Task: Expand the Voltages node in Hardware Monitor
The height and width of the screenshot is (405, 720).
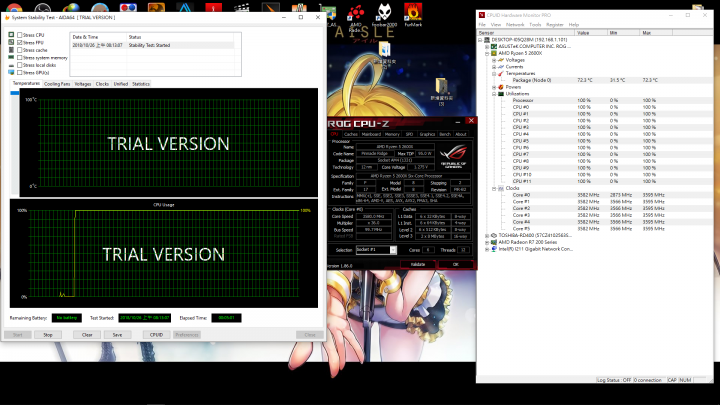Action: tap(494, 60)
